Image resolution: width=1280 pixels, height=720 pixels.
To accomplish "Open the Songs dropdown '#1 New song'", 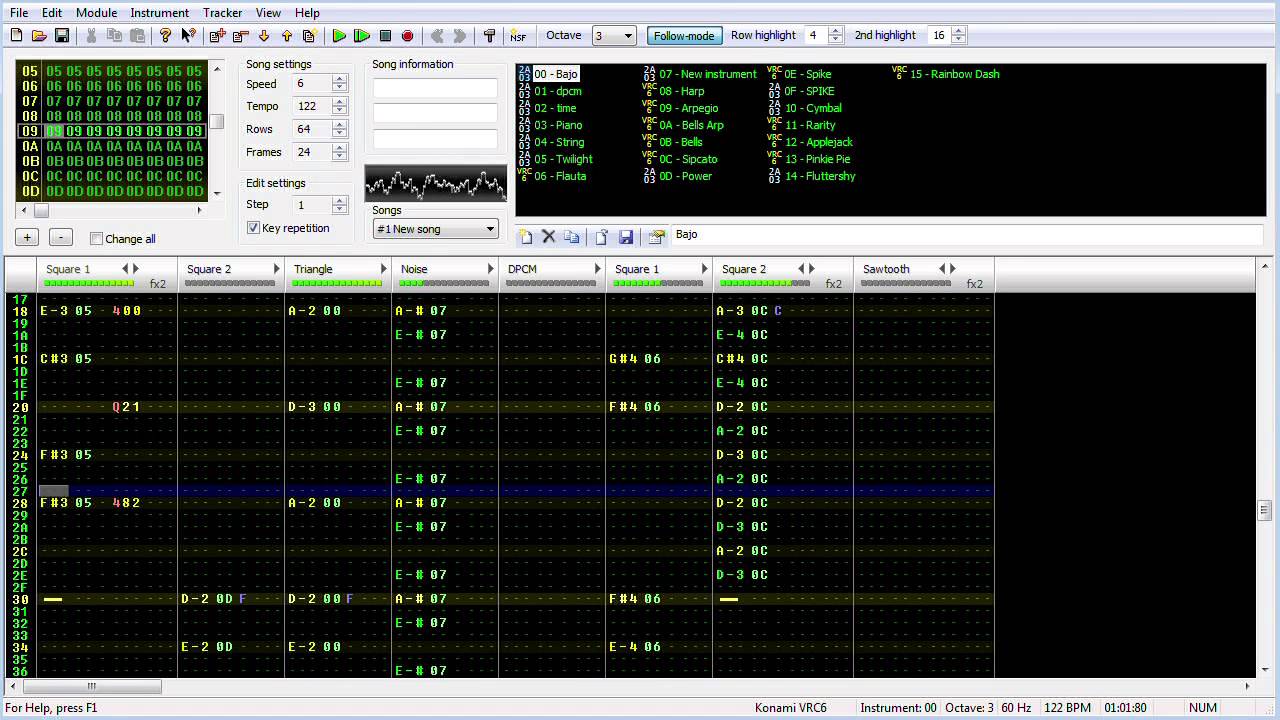I will (x=435, y=229).
